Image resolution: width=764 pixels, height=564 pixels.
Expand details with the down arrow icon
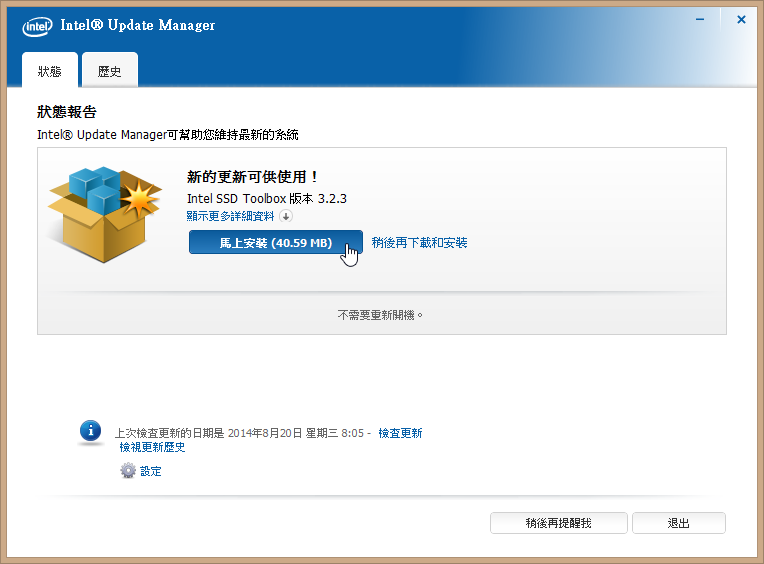(x=286, y=216)
